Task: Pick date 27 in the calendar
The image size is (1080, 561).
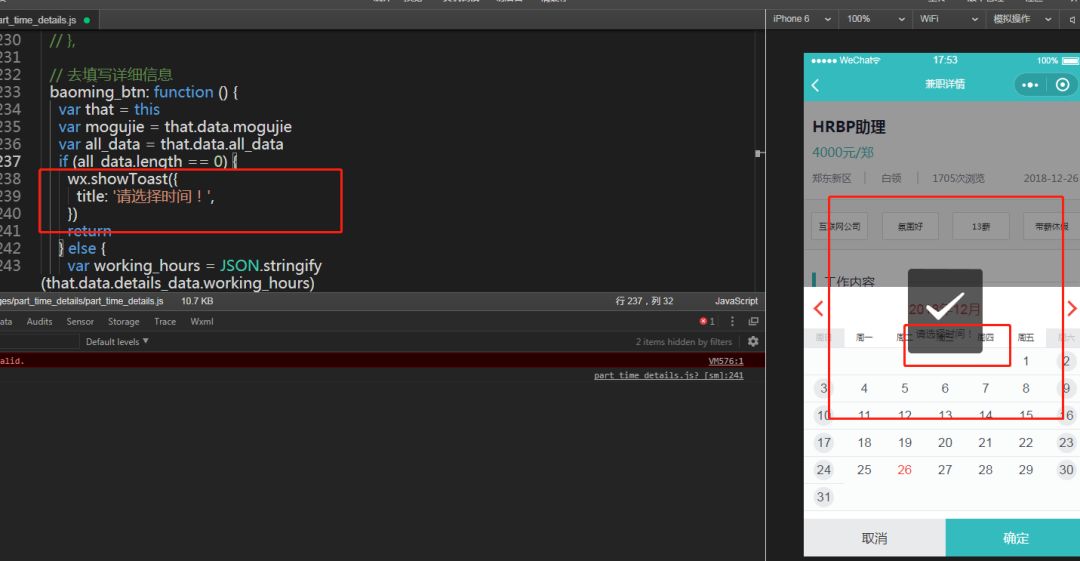Action: coord(945,470)
